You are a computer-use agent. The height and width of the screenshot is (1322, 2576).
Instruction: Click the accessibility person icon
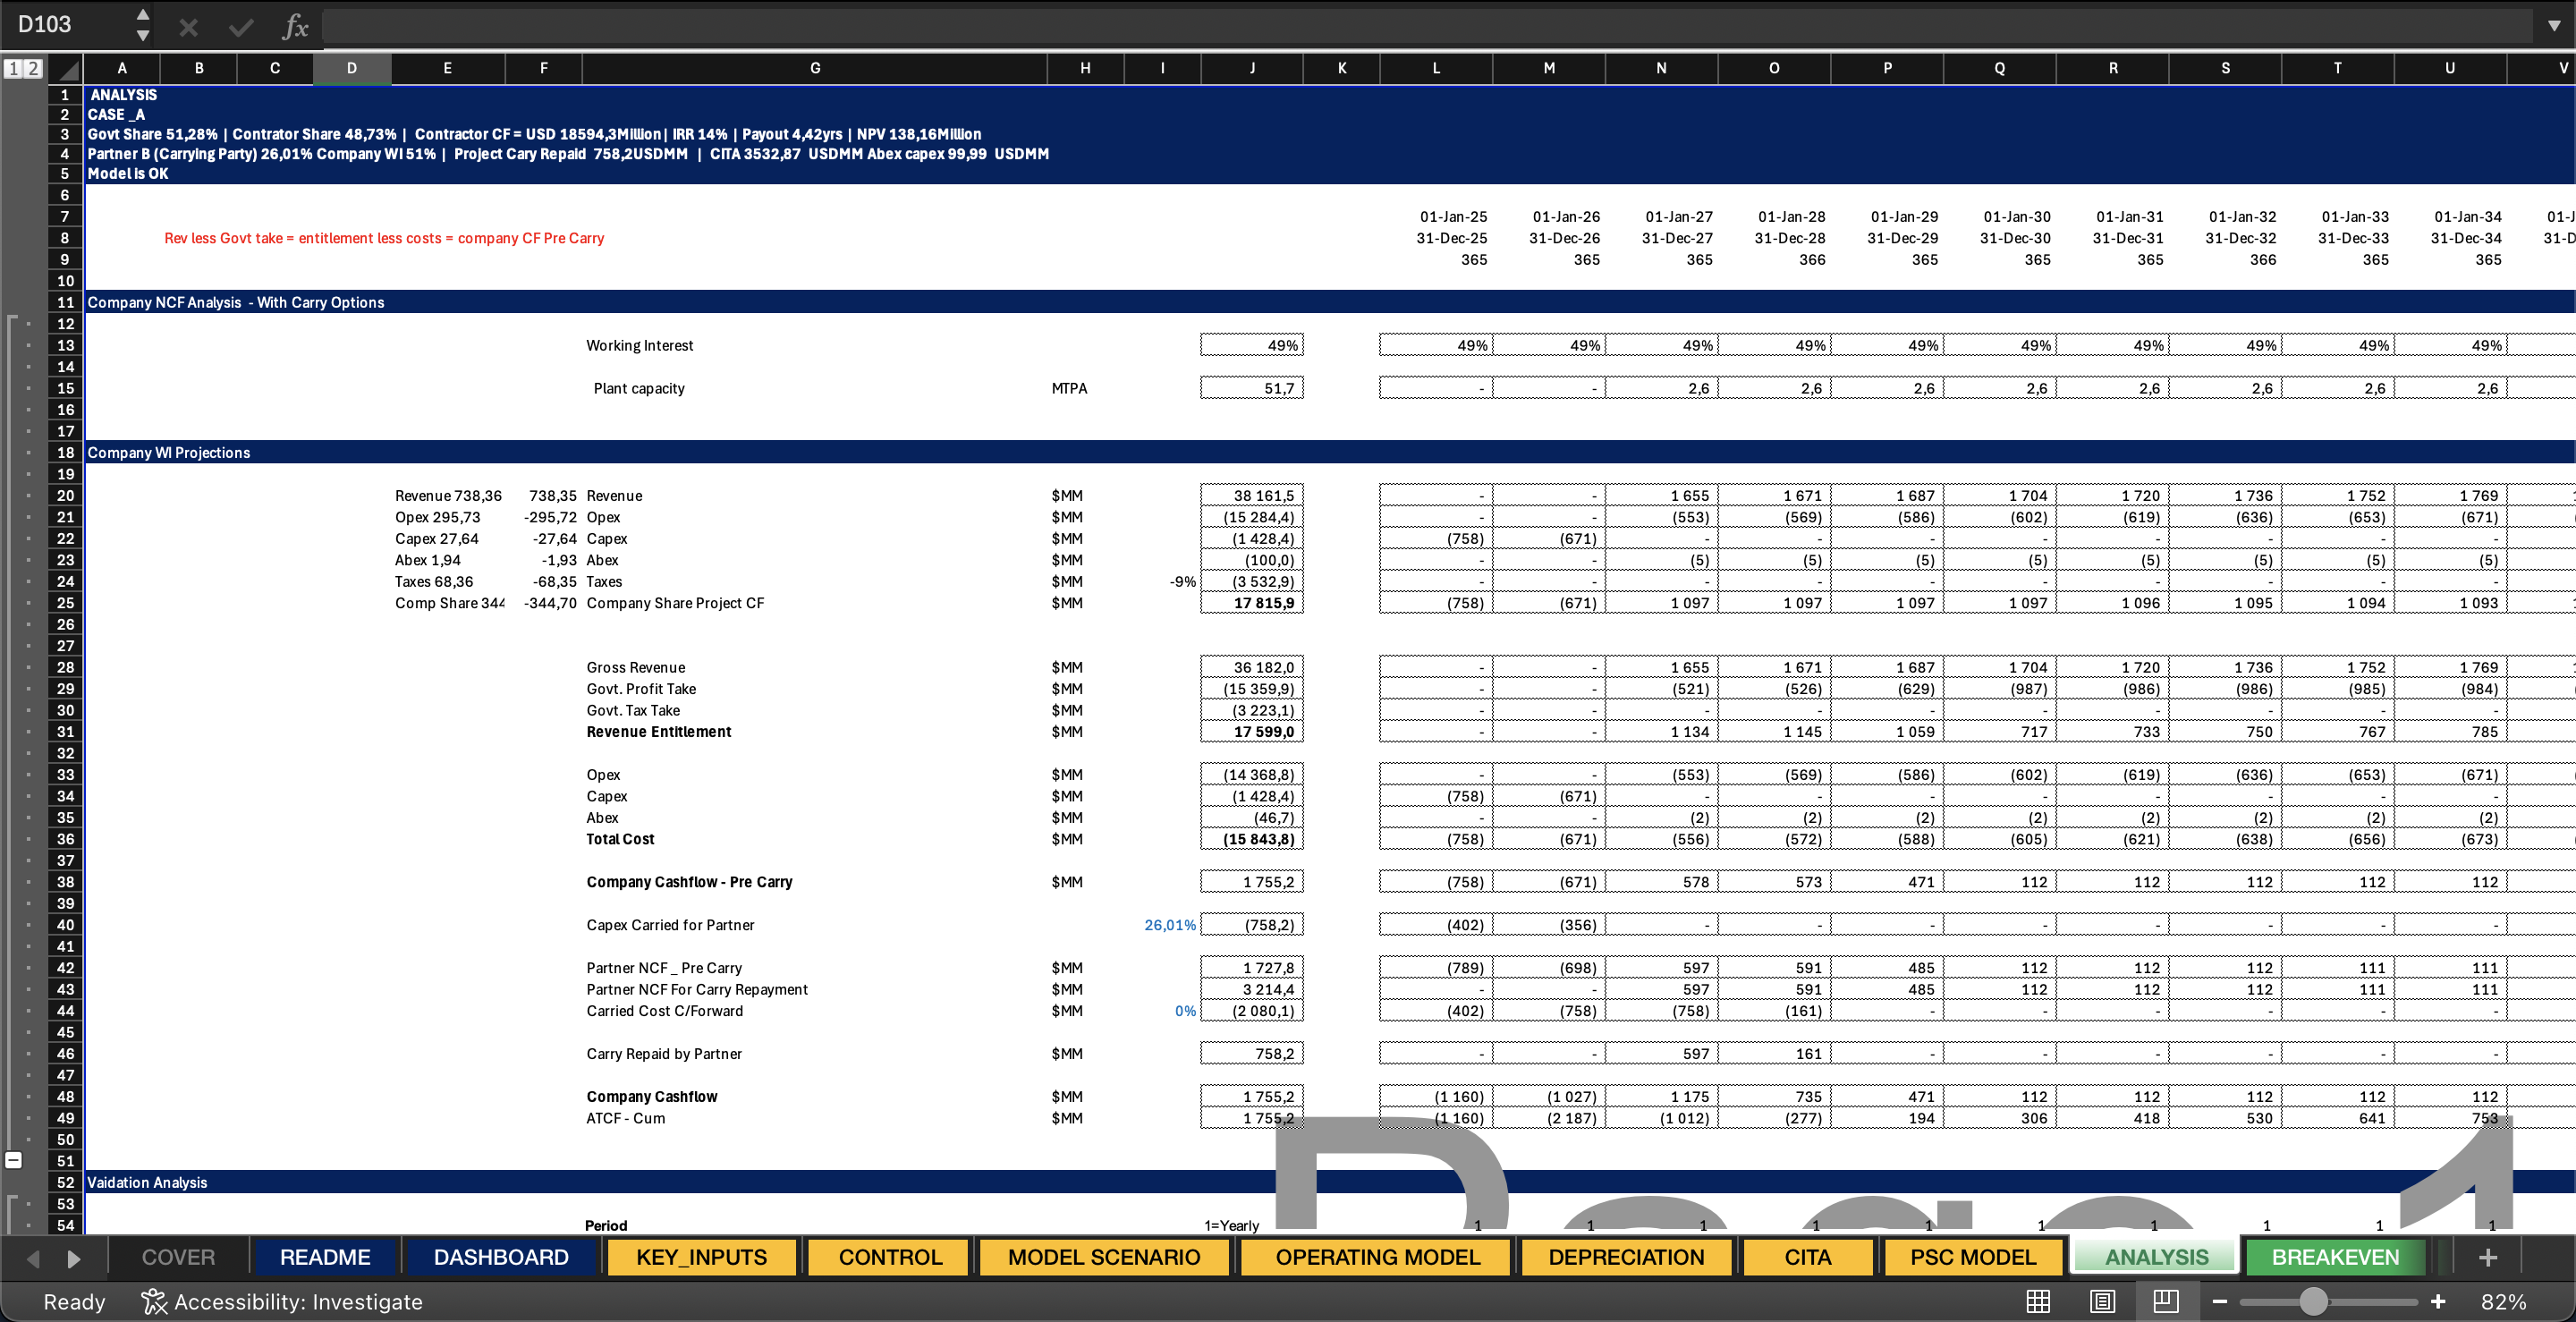153,1301
